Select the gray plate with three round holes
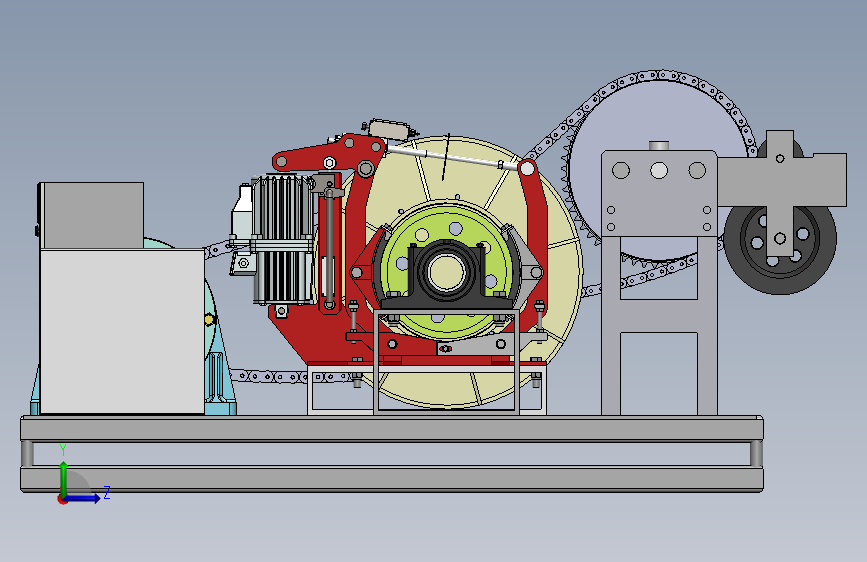Image resolution: width=867 pixels, height=562 pixels. pos(659,192)
